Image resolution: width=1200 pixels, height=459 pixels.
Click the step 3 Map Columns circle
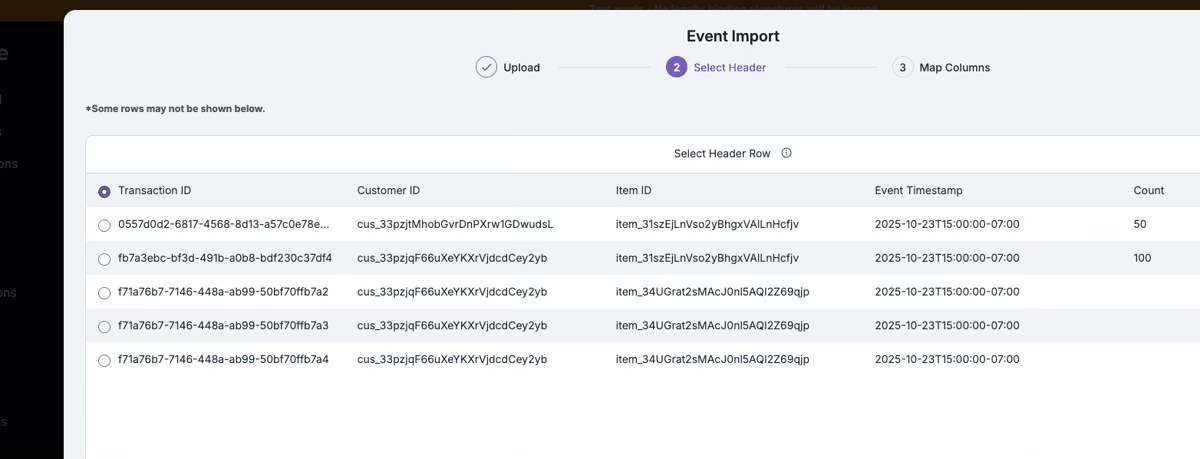(902, 68)
